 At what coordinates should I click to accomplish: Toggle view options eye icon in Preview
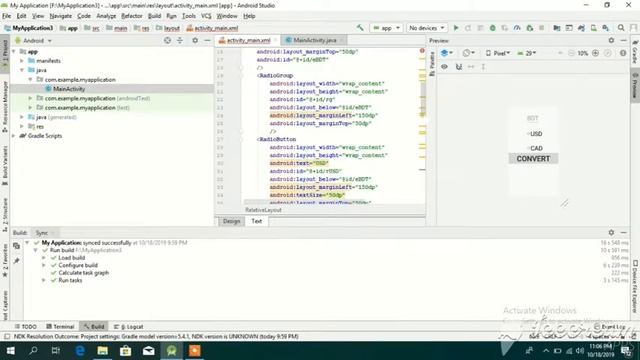click(x=444, y=67)
